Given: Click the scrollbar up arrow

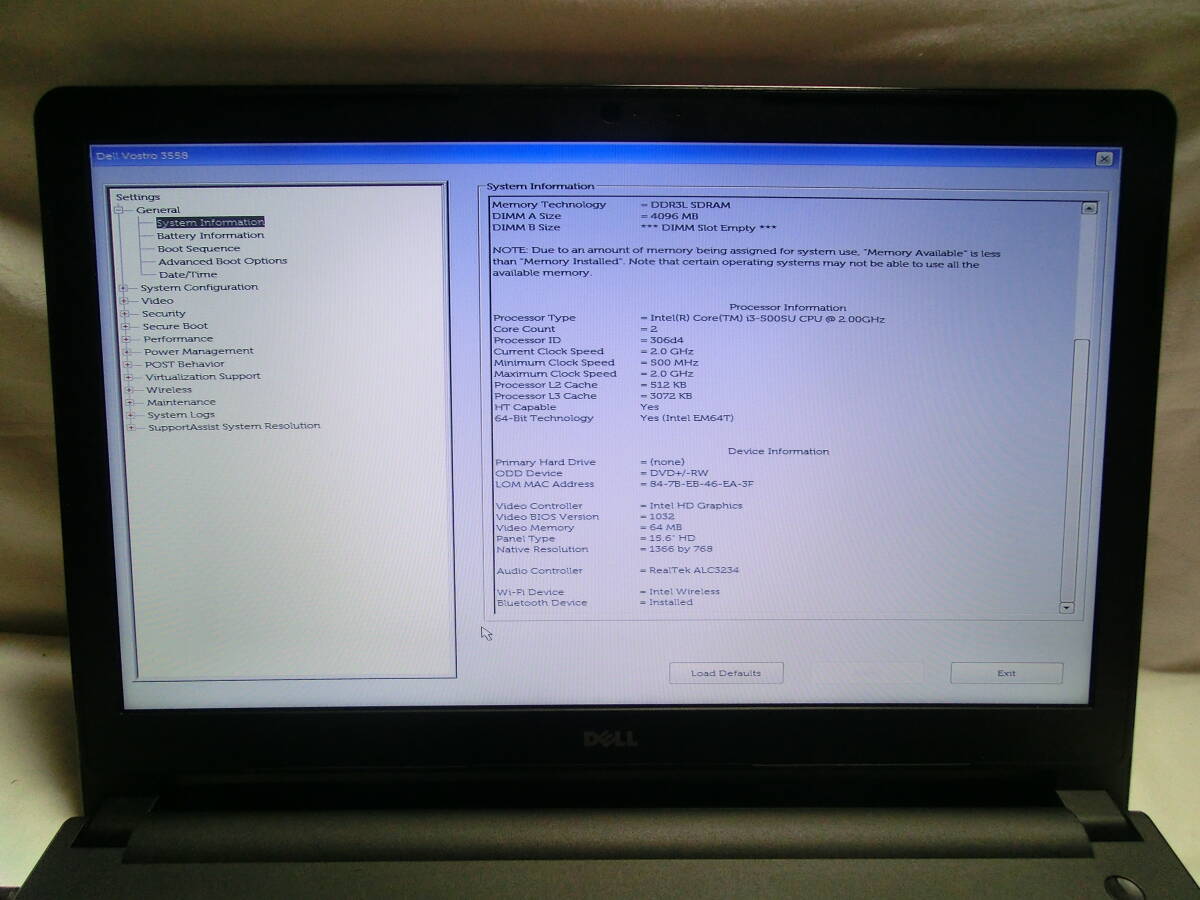Looking at the screenshot, I should 1089,209.
